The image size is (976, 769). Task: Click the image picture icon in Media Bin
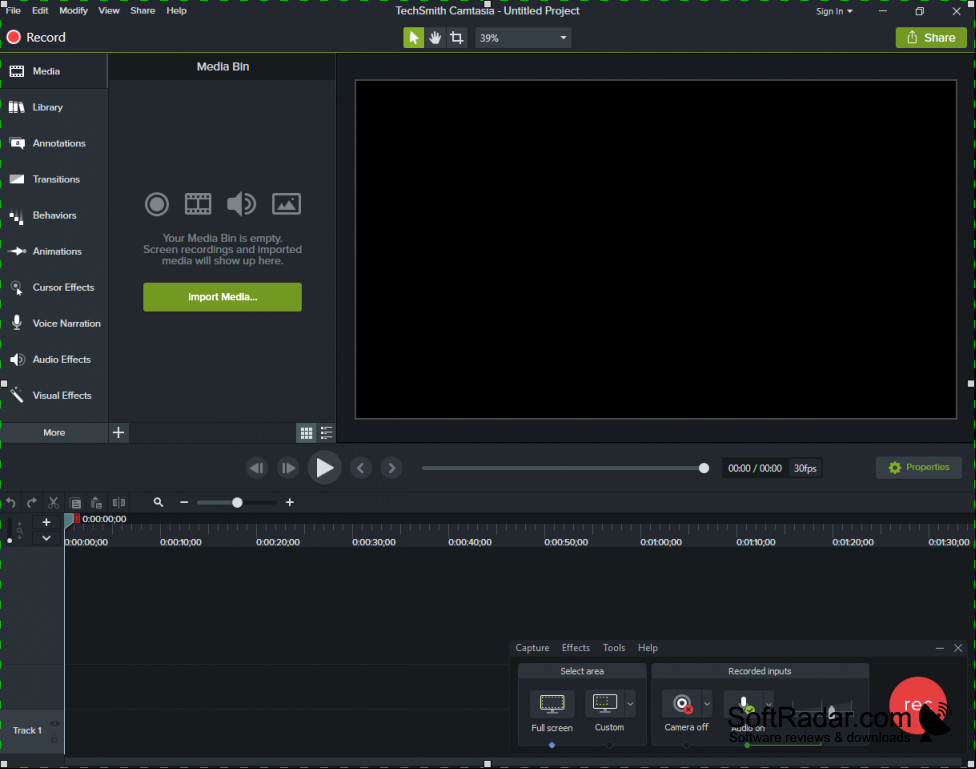tap(286, 204)
